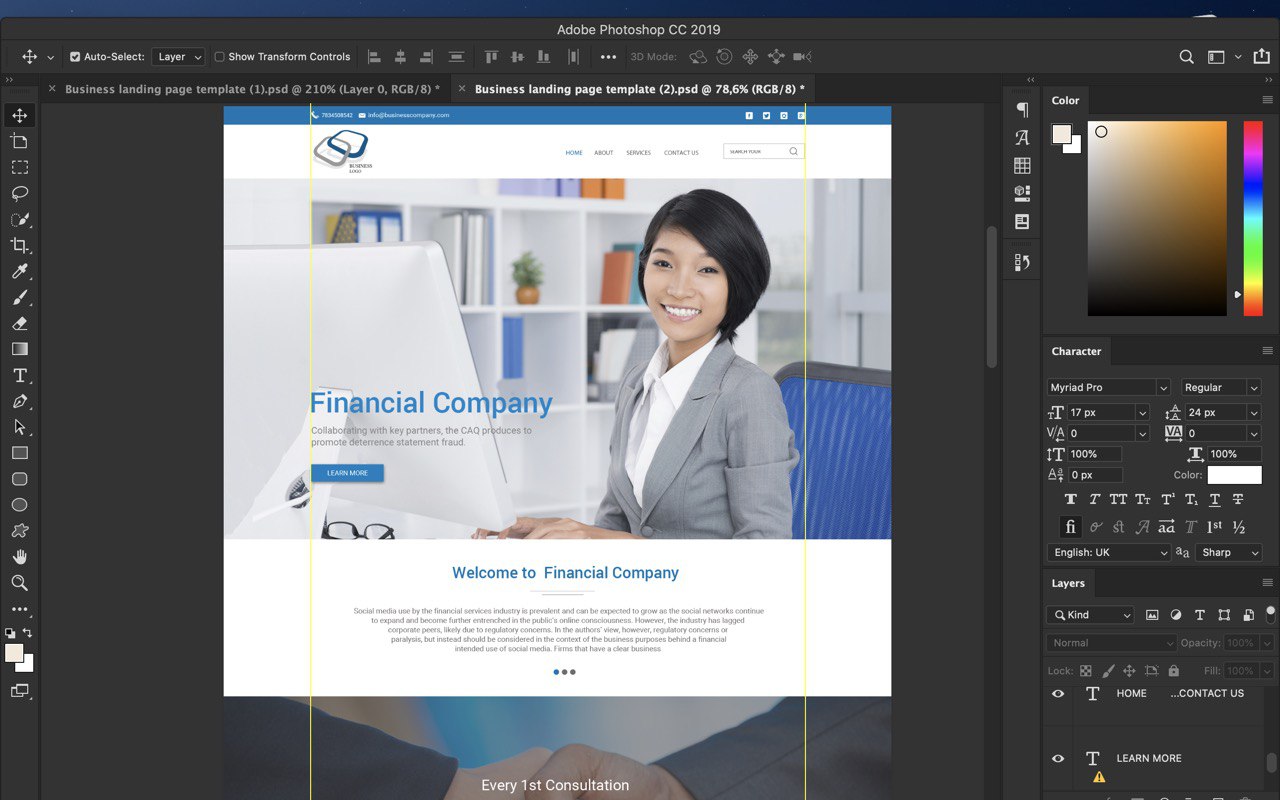1280x800 pixels.
Task: Select the Rectangle shape tool
Action: point(19,454)
